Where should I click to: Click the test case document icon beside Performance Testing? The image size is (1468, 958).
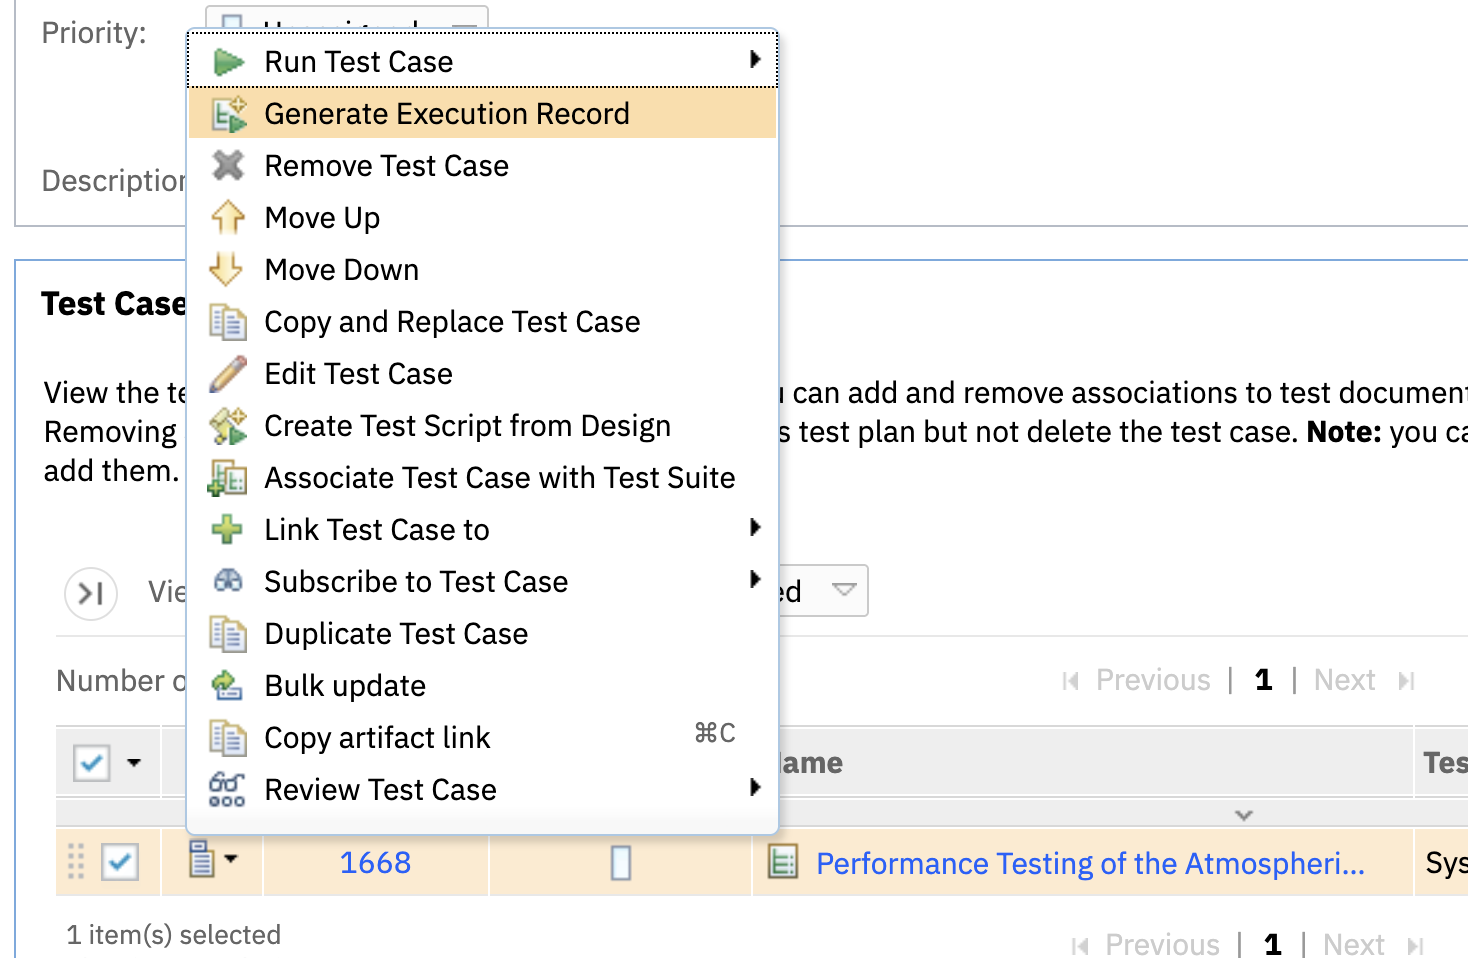click(783, 862)
